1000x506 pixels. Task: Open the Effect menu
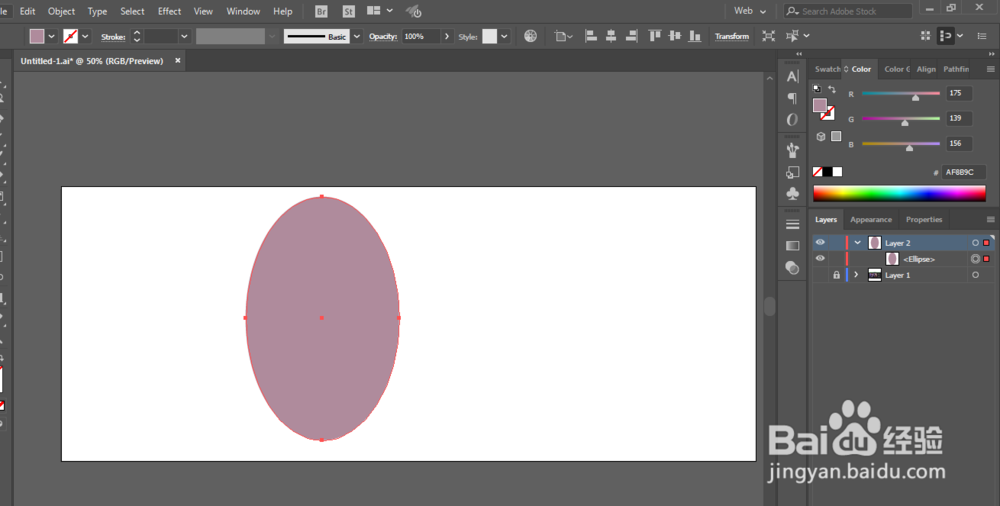170,11
